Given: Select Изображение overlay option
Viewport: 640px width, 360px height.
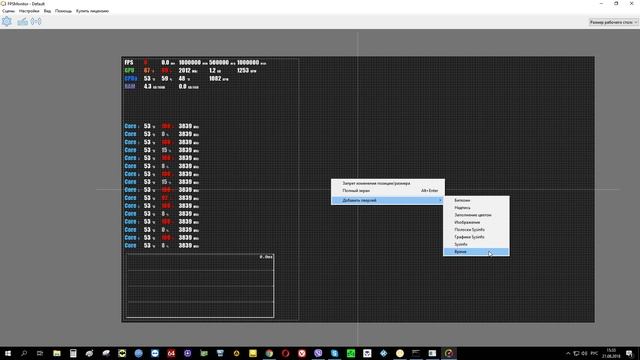Looking at the screenshot, I should click(476, 222).
